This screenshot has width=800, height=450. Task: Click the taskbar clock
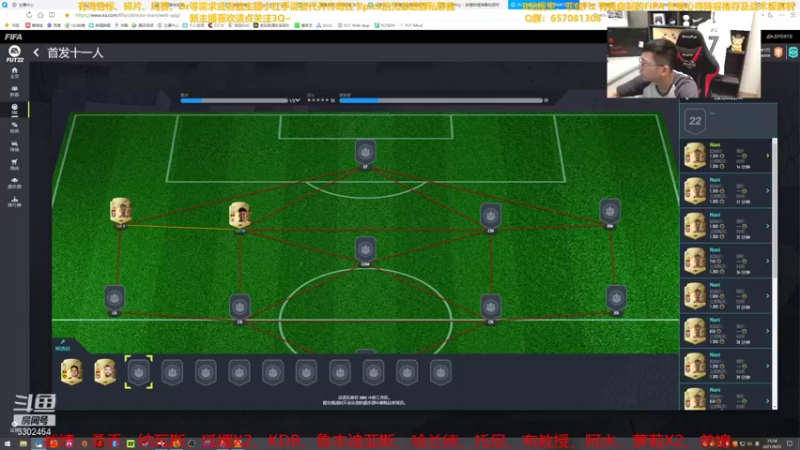(x=773, y=443)
